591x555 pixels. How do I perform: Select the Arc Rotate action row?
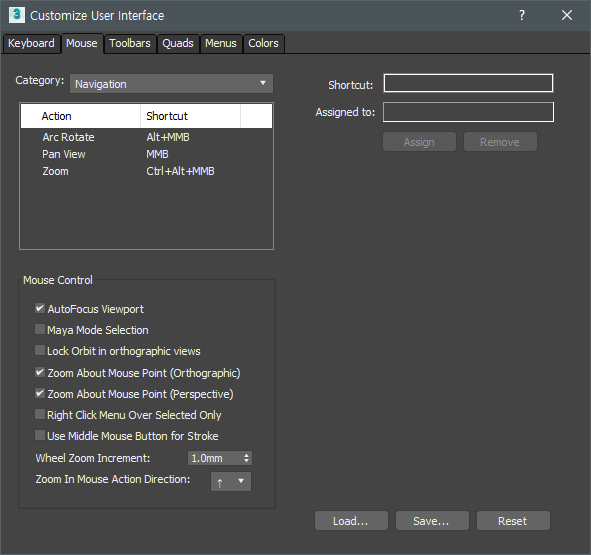tap(146, 137)
